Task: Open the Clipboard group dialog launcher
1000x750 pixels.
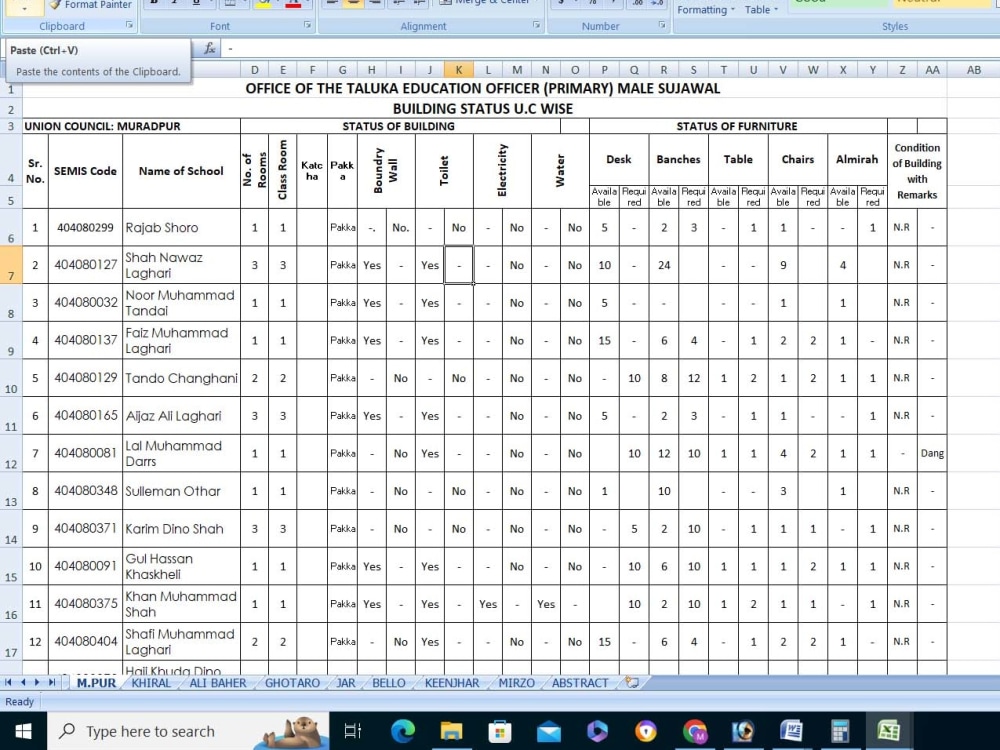Action: (129, 26)
